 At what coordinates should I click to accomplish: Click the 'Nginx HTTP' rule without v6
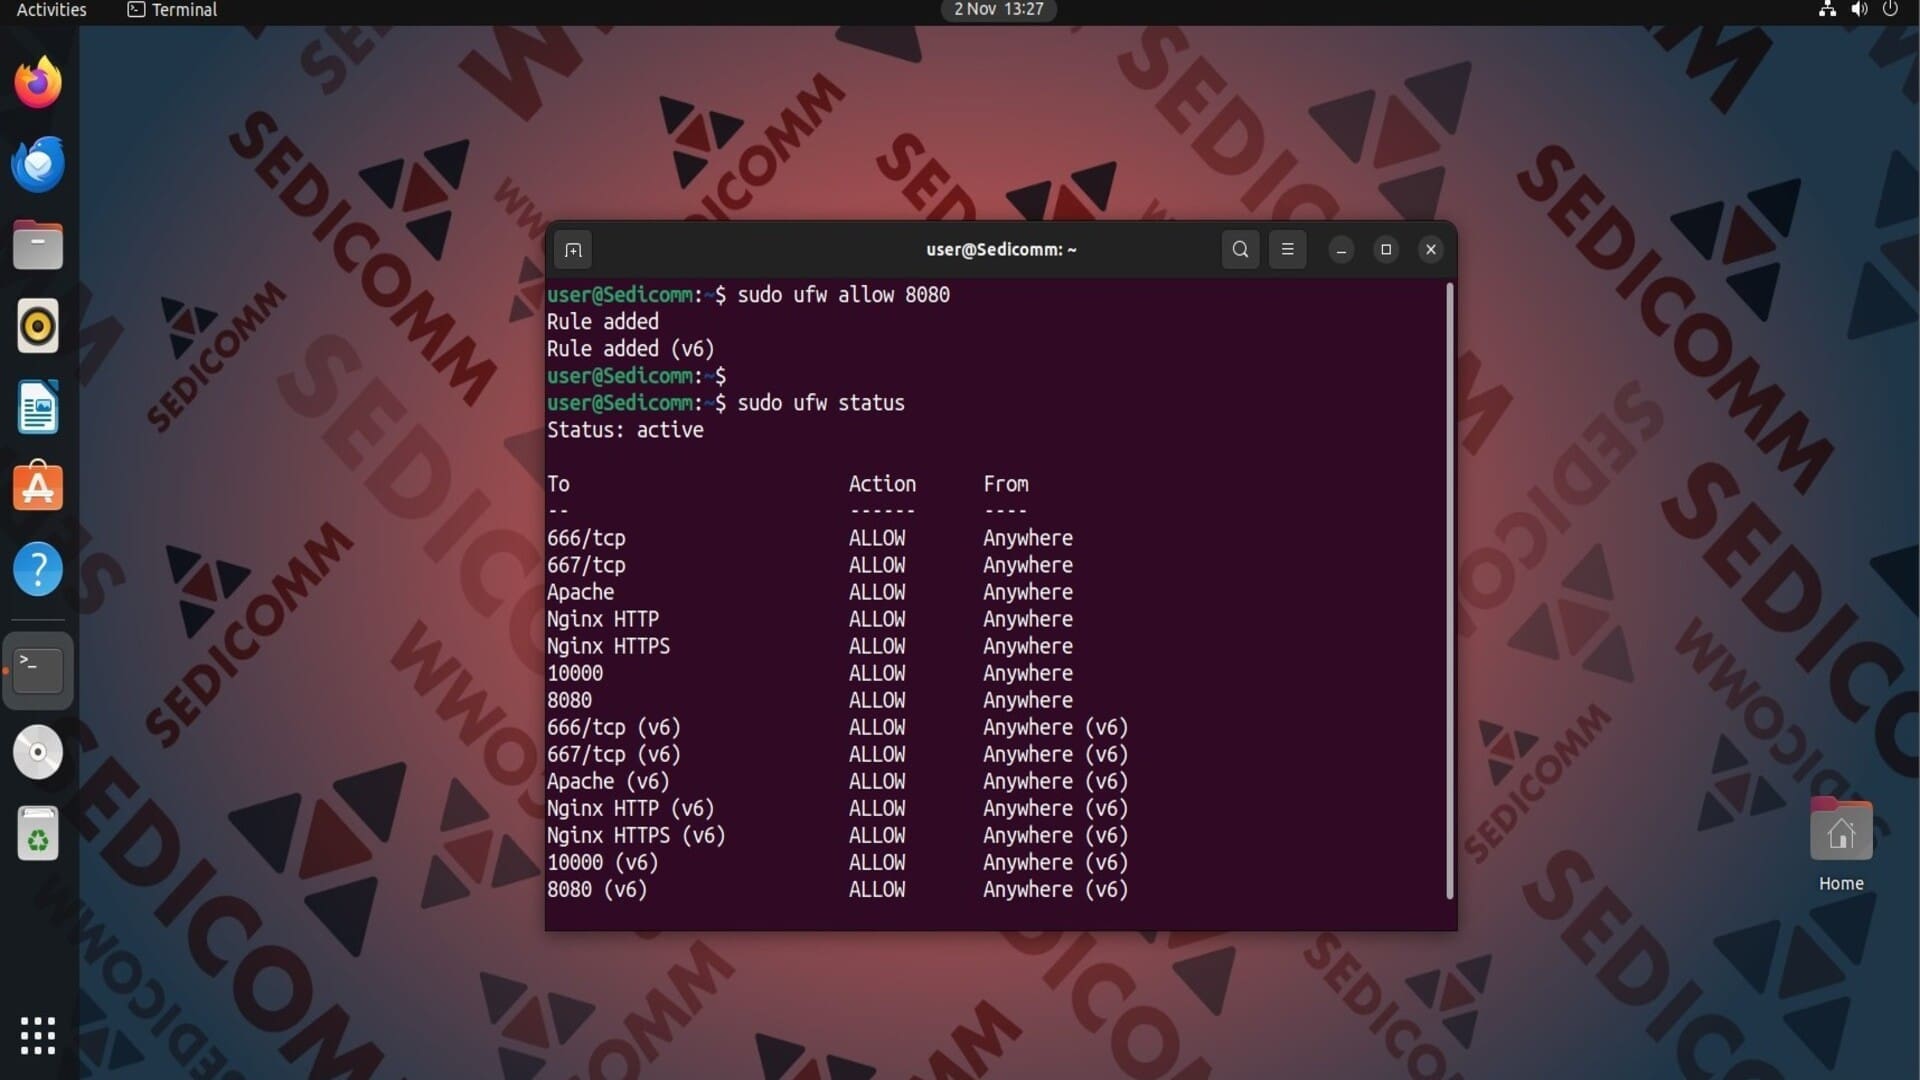tap(602, 619)
